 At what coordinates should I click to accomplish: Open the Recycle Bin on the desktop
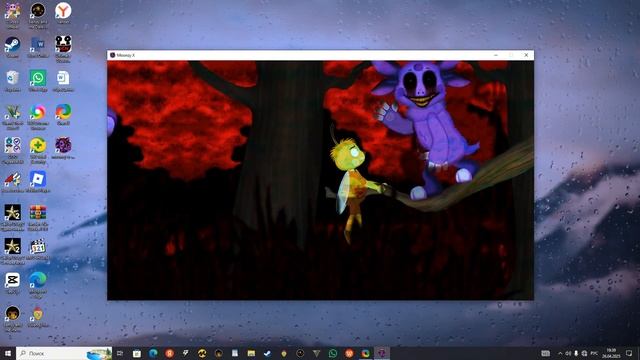pos(13,78)
